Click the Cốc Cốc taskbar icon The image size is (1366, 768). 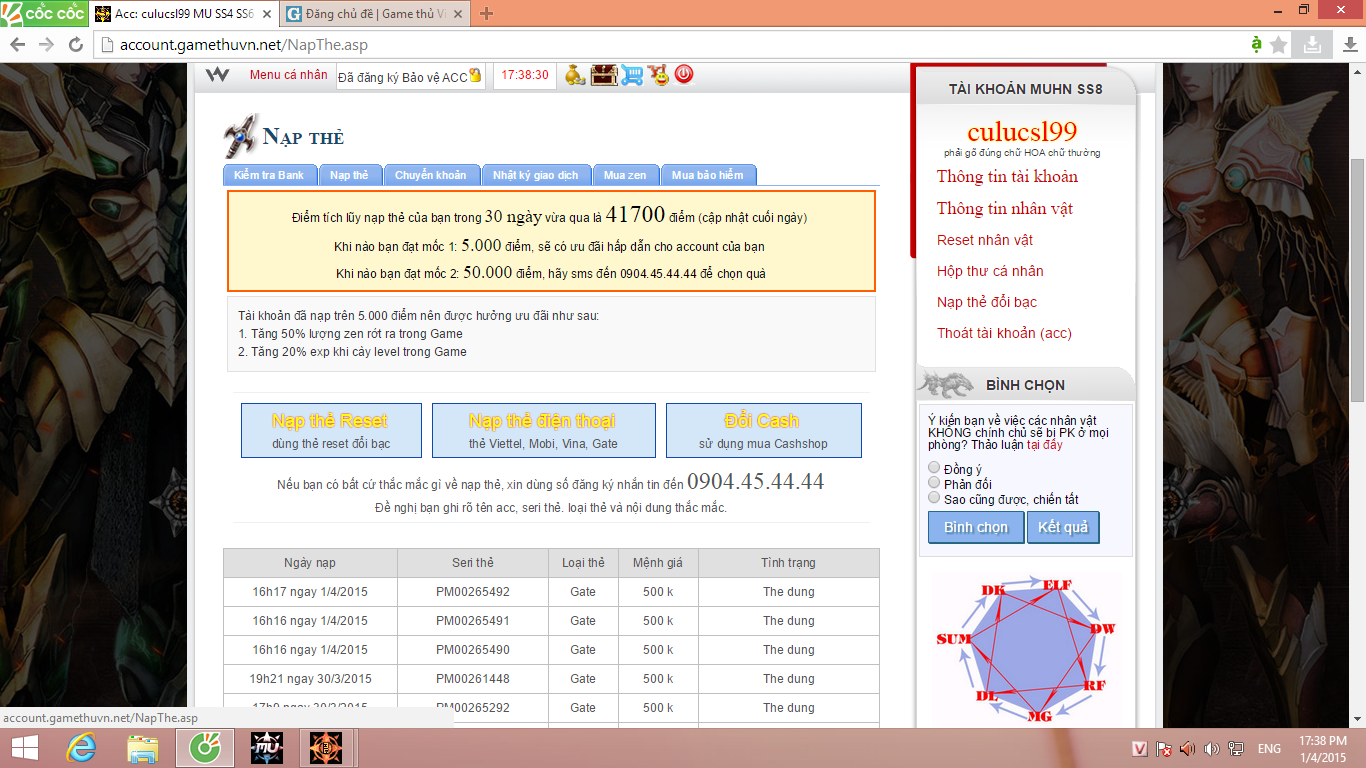tap(205, 748)
